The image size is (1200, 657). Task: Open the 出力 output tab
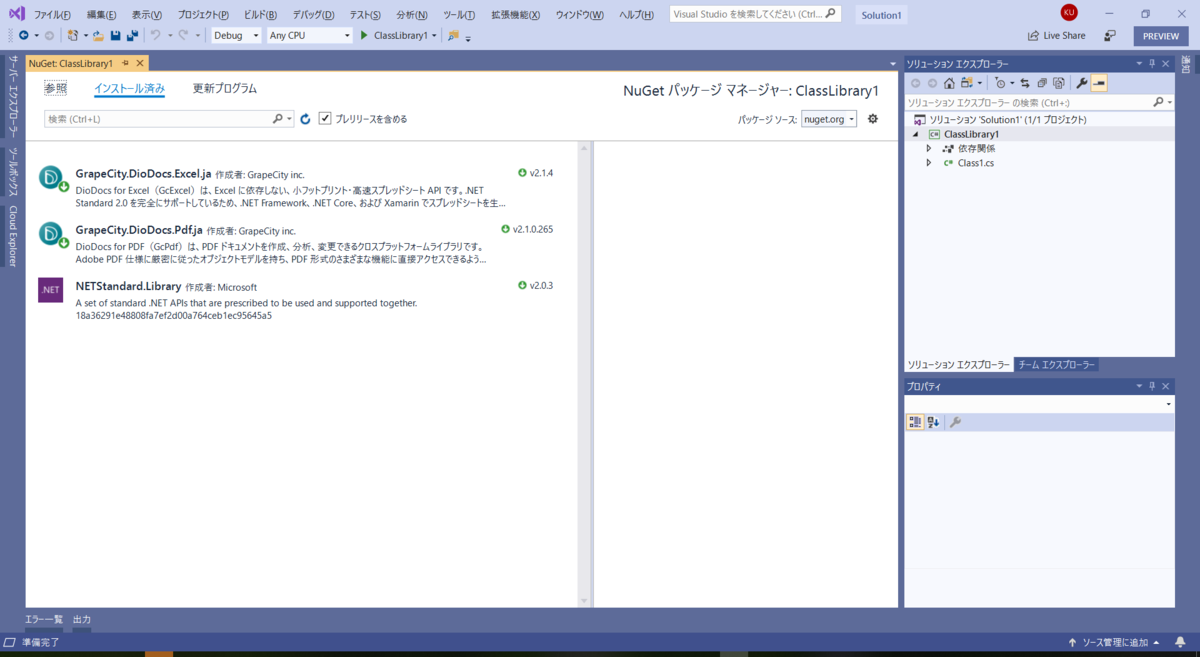coord(82,620)
